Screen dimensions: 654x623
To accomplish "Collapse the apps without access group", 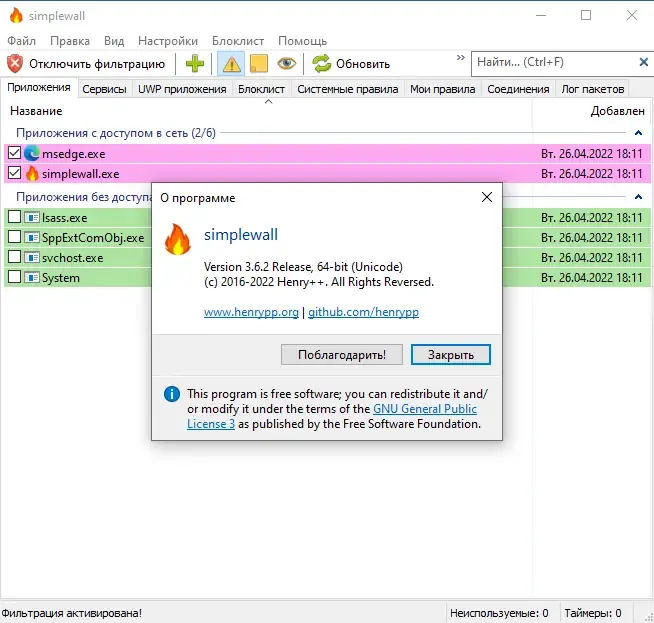I will point(638,197).
